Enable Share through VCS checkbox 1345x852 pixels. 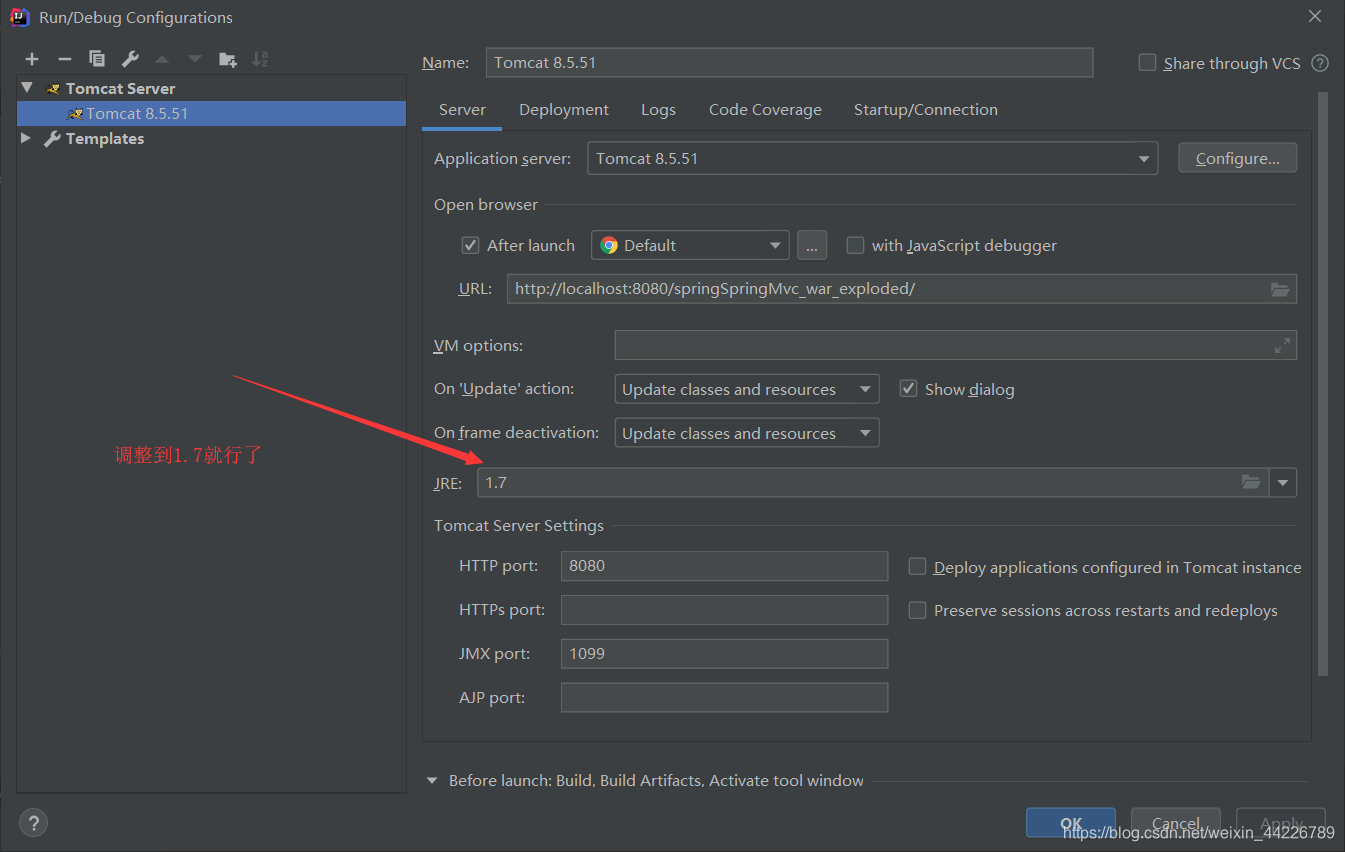click(x=1147, y=62)
